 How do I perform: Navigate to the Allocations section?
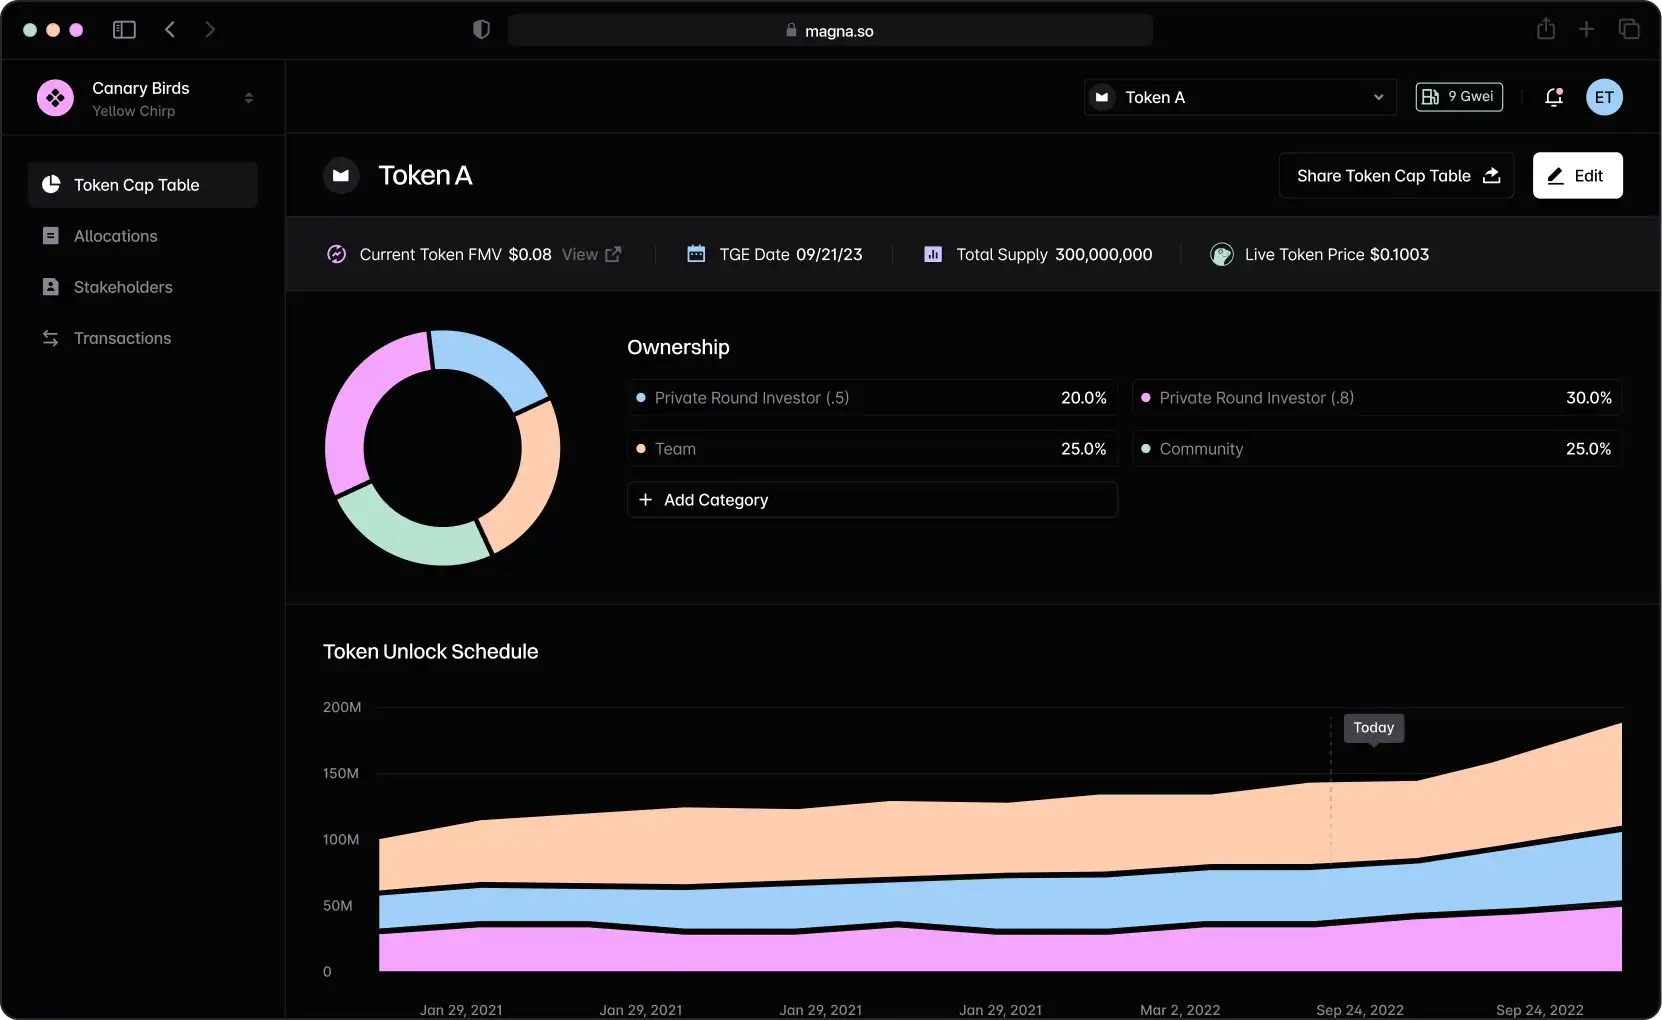117,236
